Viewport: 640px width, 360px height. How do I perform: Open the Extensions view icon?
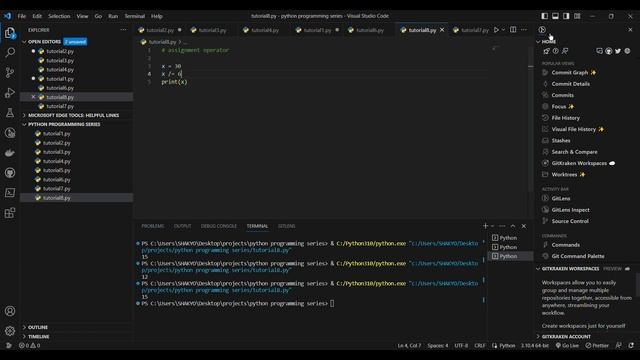tap(10, 213)
